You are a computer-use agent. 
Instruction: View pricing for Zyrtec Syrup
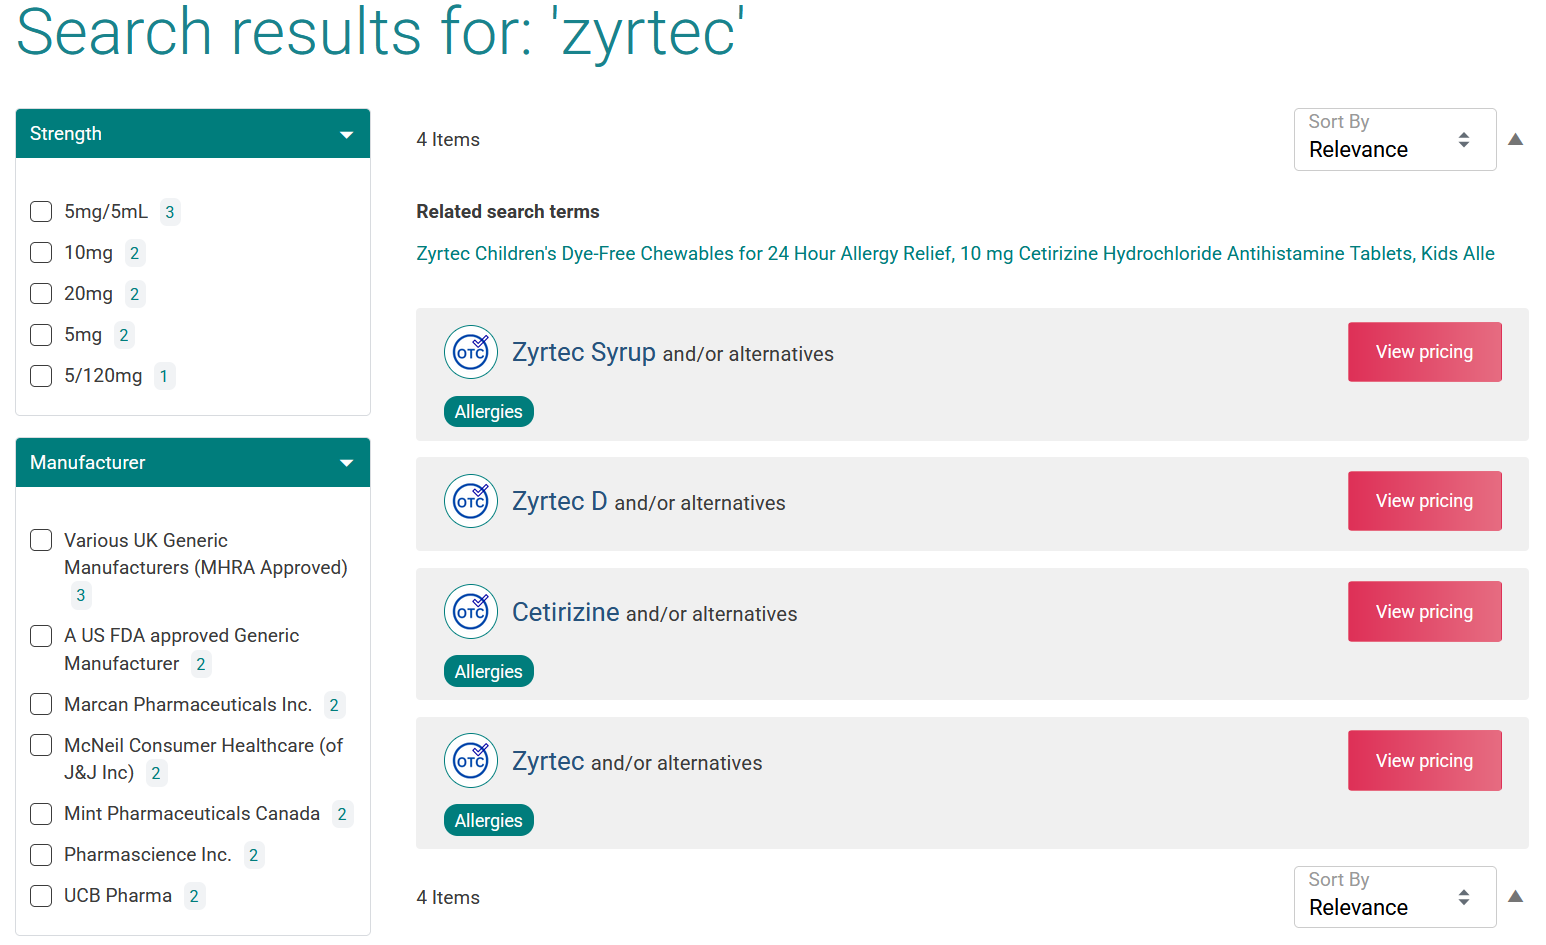click(x=1424, y=352)
